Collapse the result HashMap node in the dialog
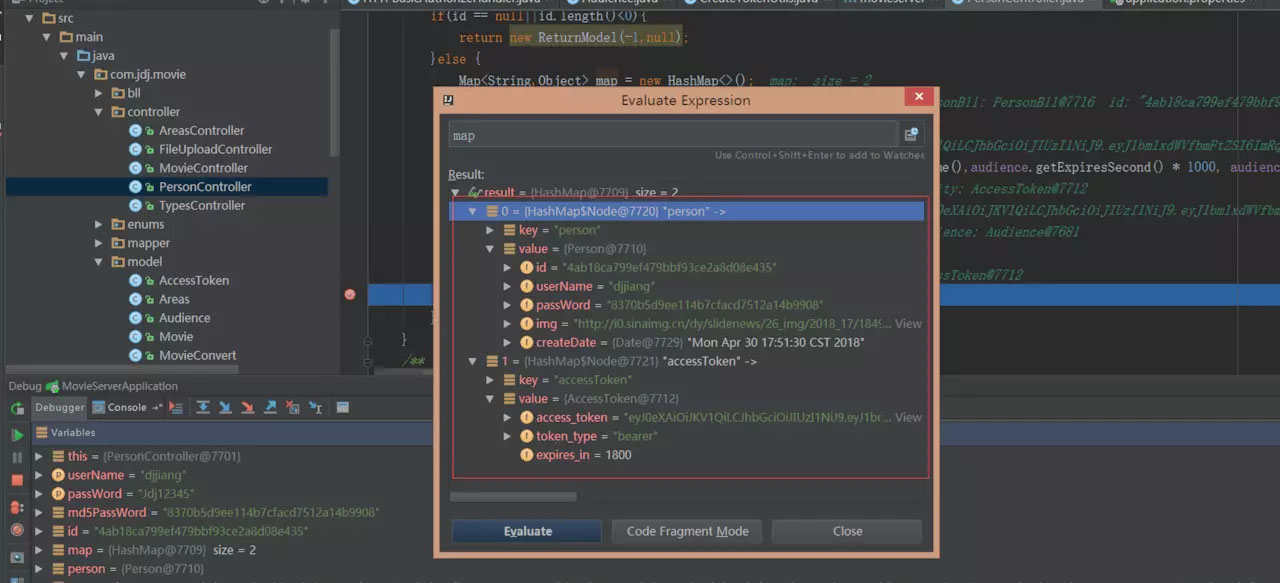 pos(456,192)
